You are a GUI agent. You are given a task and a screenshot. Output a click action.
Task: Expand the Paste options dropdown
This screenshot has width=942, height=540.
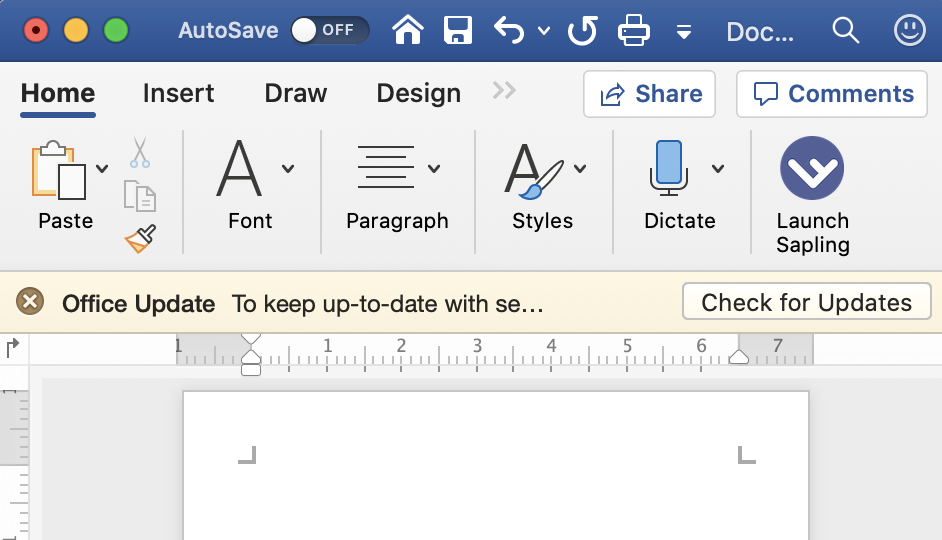(102, 169)
